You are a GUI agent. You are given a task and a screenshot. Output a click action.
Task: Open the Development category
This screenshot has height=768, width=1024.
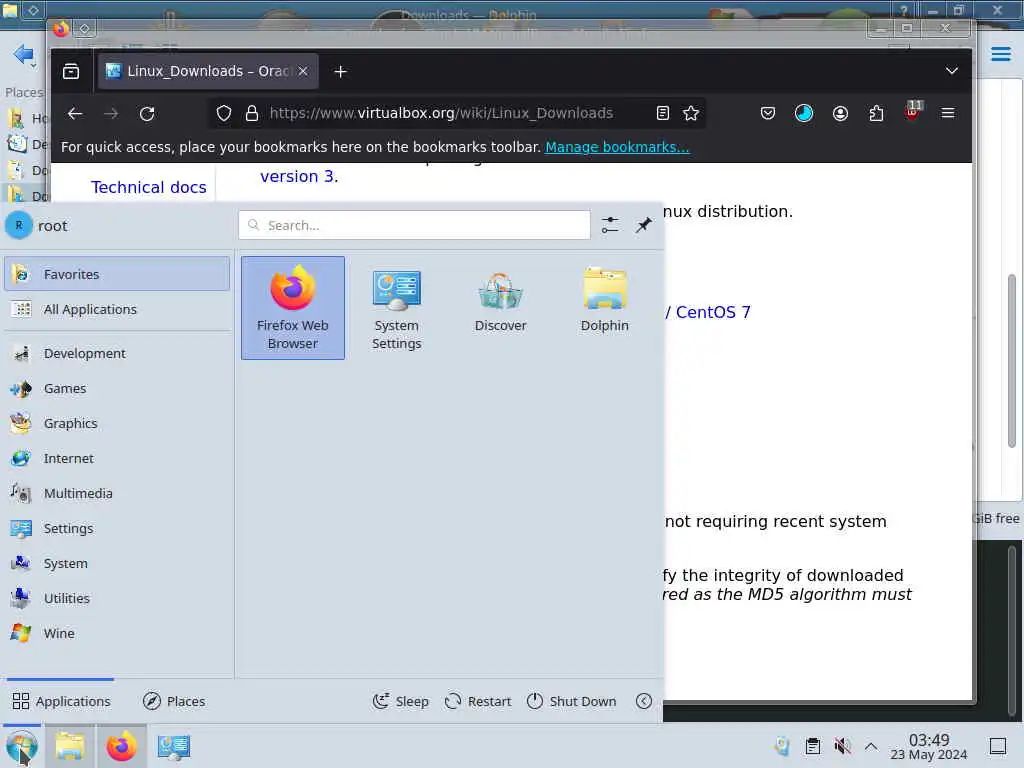point(117,353)
